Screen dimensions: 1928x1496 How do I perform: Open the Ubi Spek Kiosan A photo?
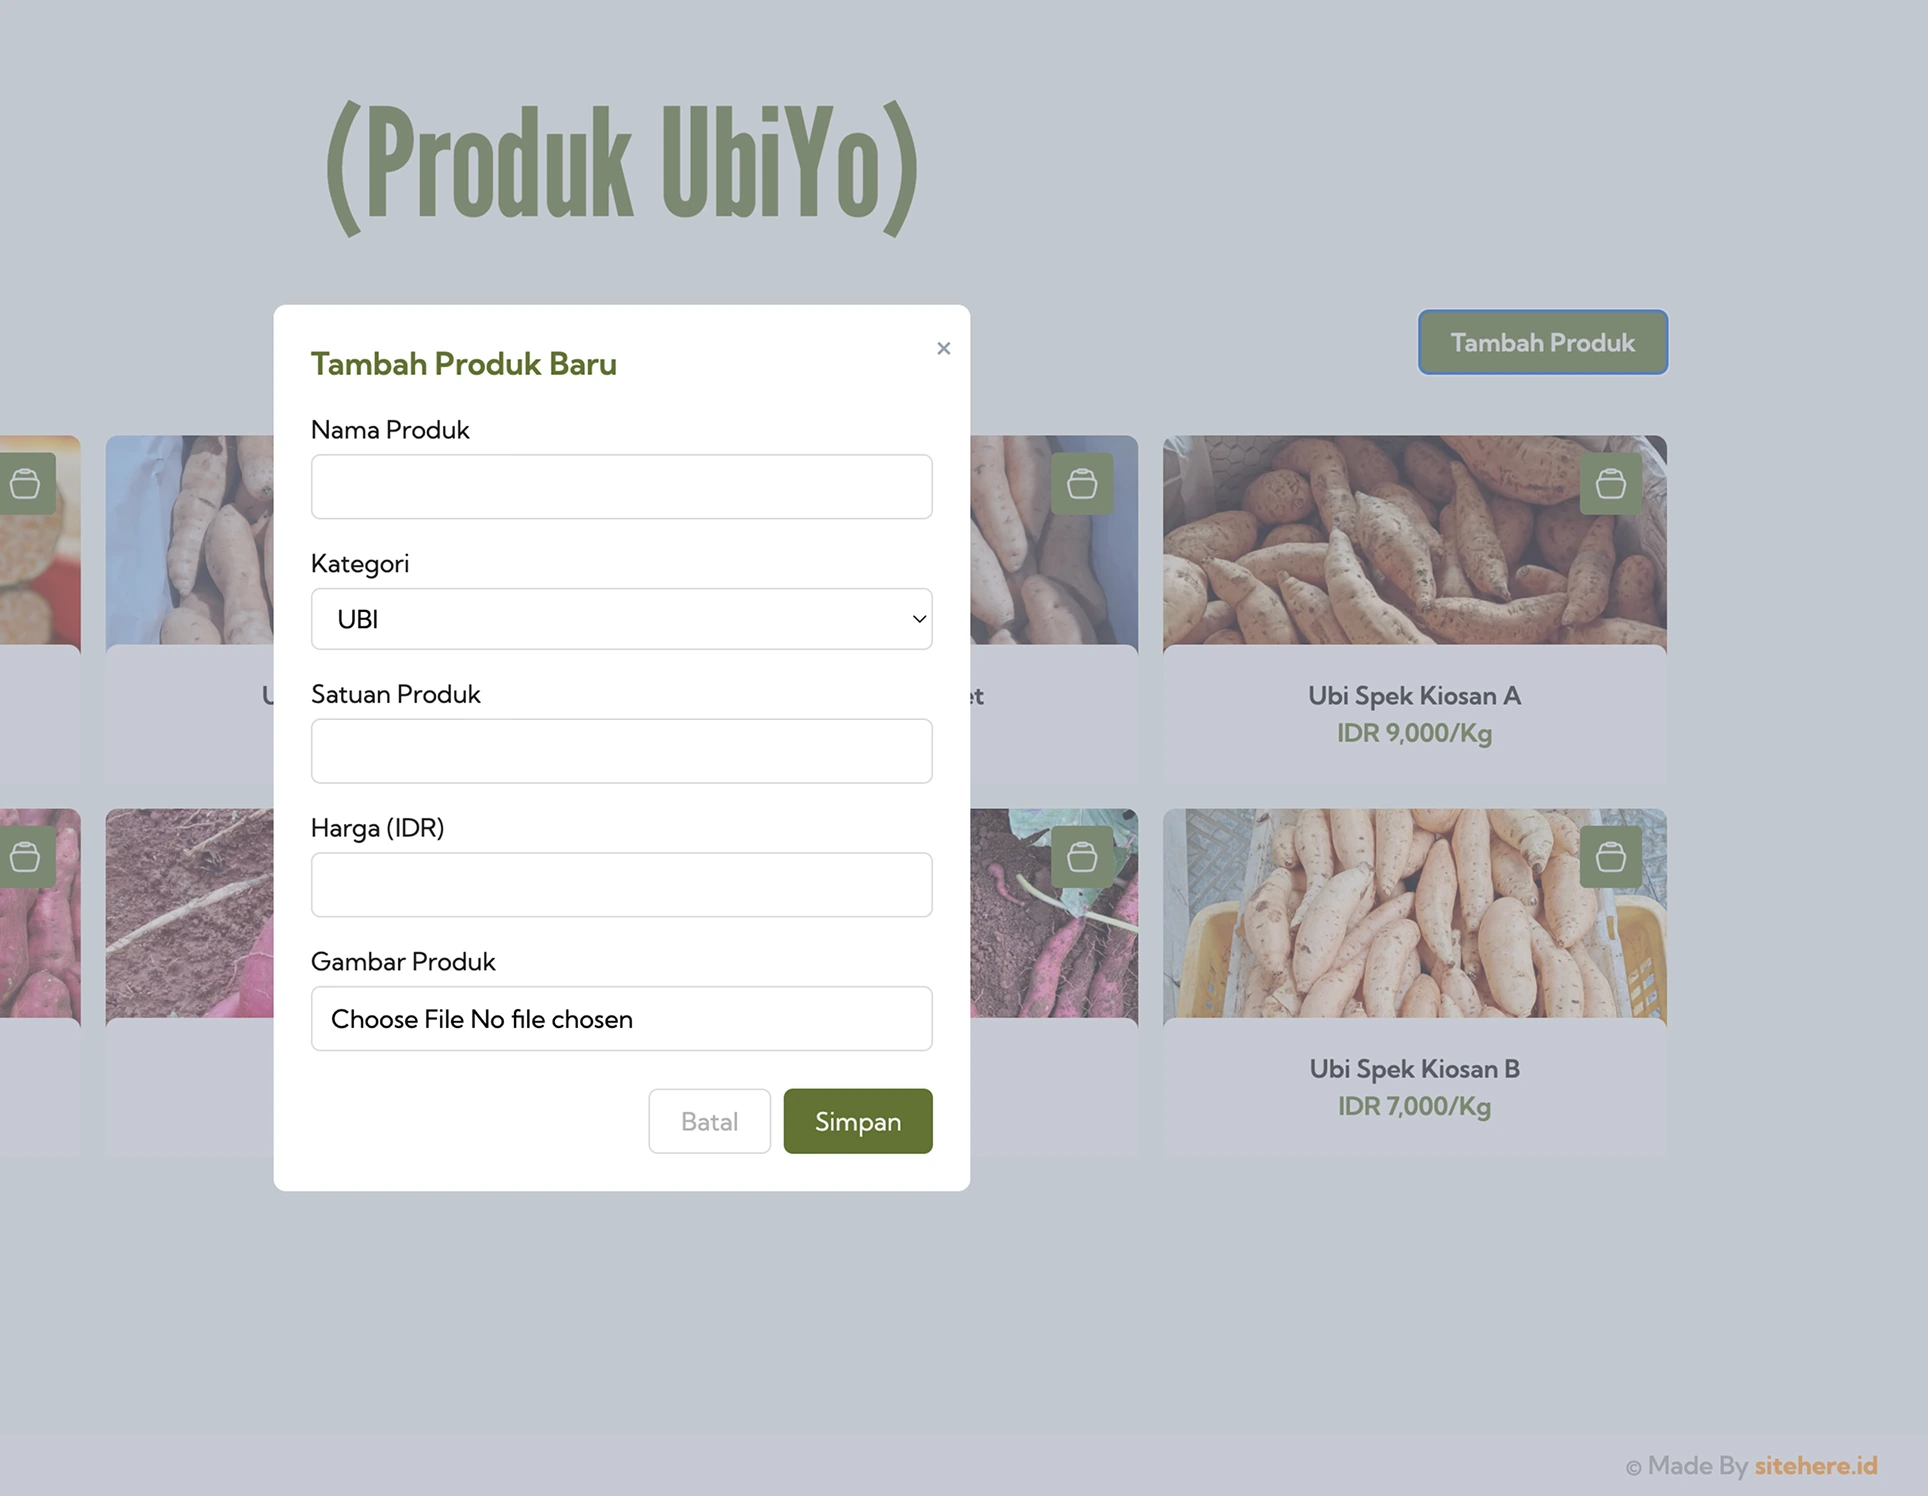coord(1414,540)
